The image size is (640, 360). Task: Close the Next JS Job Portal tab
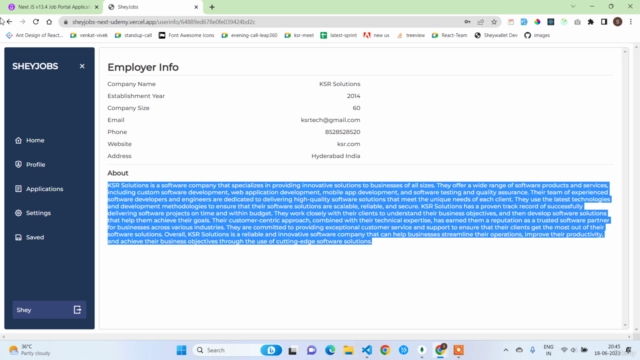(96, 7)
